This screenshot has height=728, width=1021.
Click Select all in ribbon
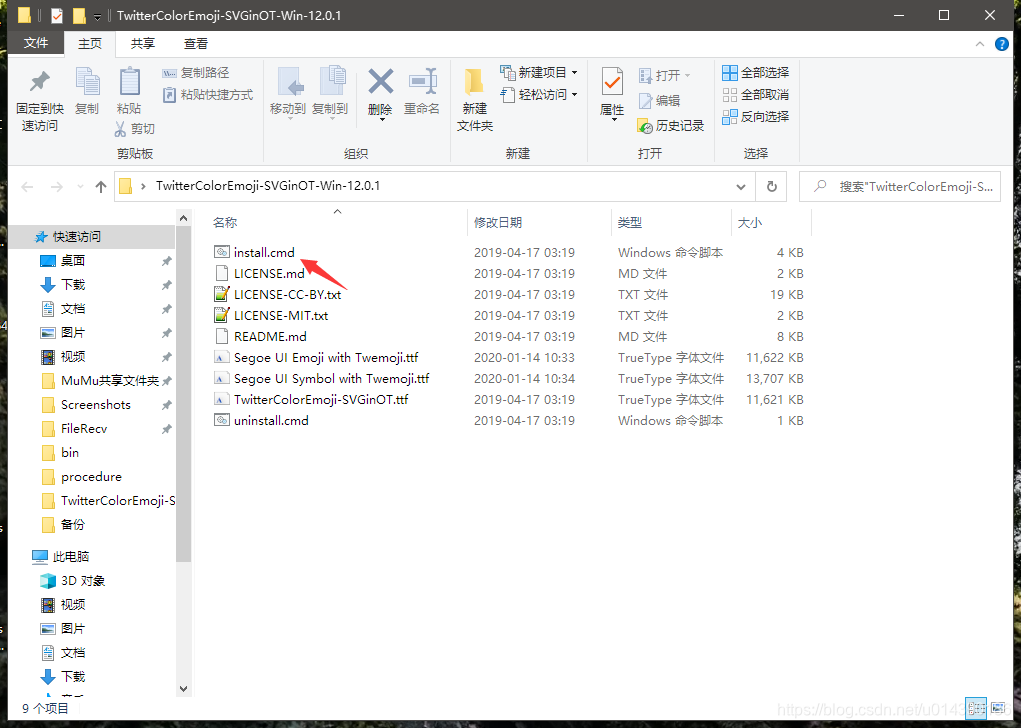(x=755, y=73)
